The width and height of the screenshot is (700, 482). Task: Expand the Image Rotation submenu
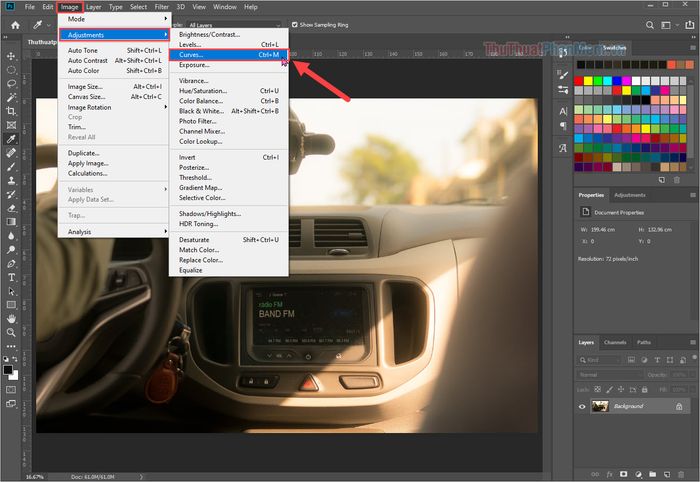(x=114, y=107)
